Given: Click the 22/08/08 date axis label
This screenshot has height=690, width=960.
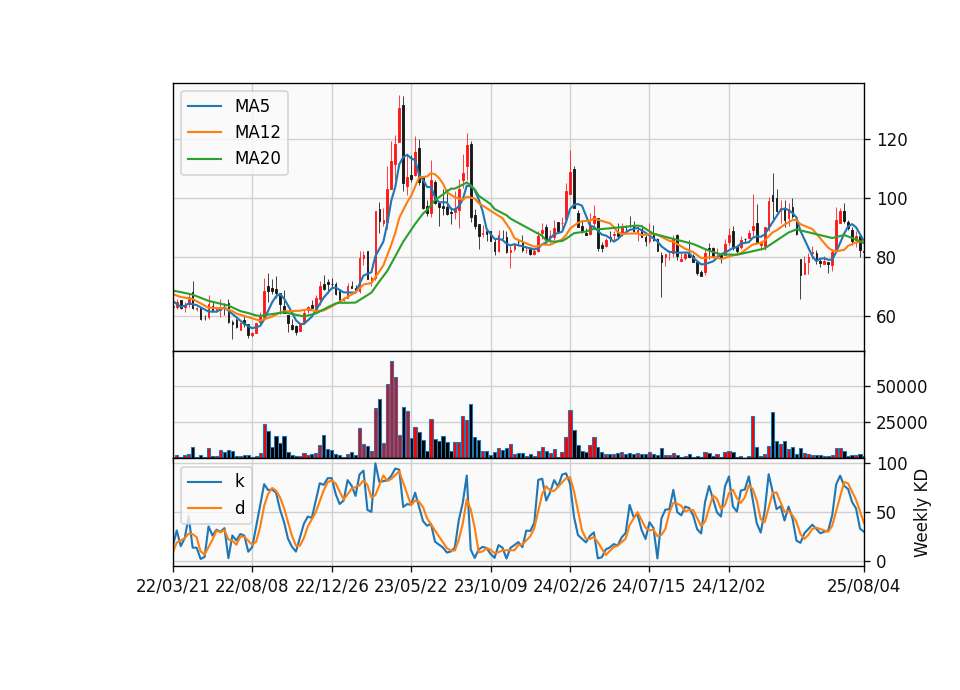Looking at the screenshot, I should click(x=252, y=586).
